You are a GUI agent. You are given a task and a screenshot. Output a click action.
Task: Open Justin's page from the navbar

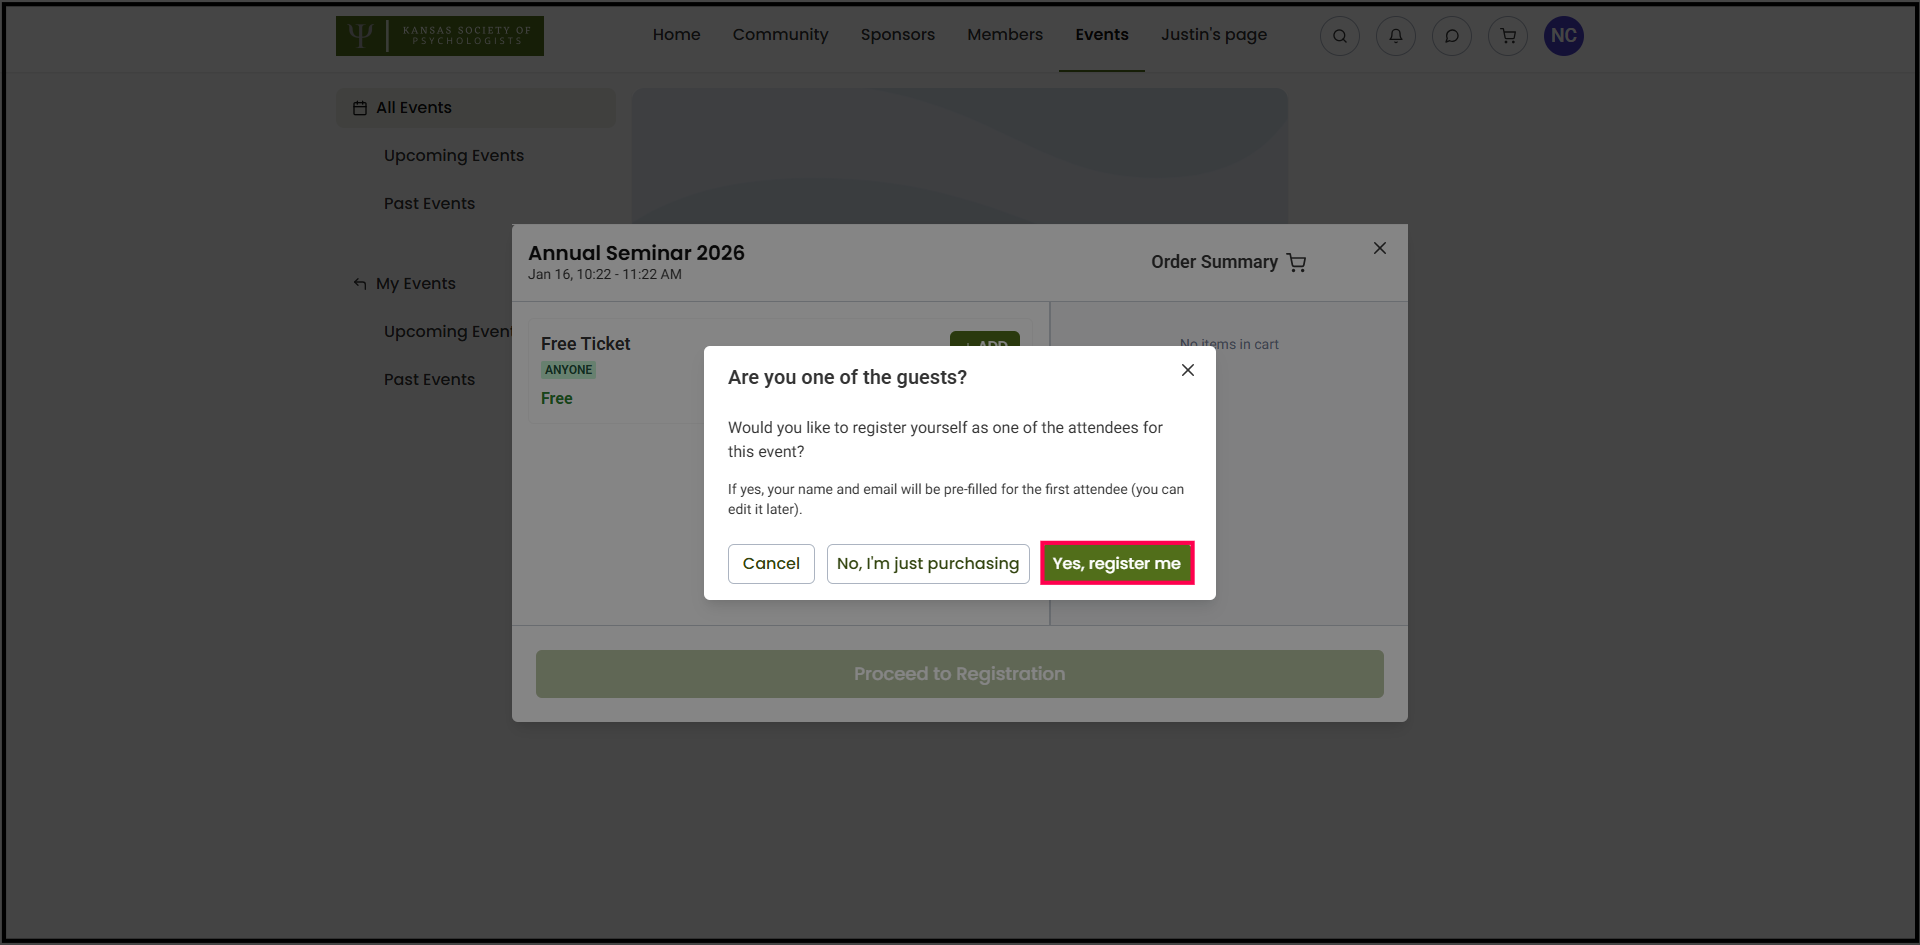[1213, 35]
